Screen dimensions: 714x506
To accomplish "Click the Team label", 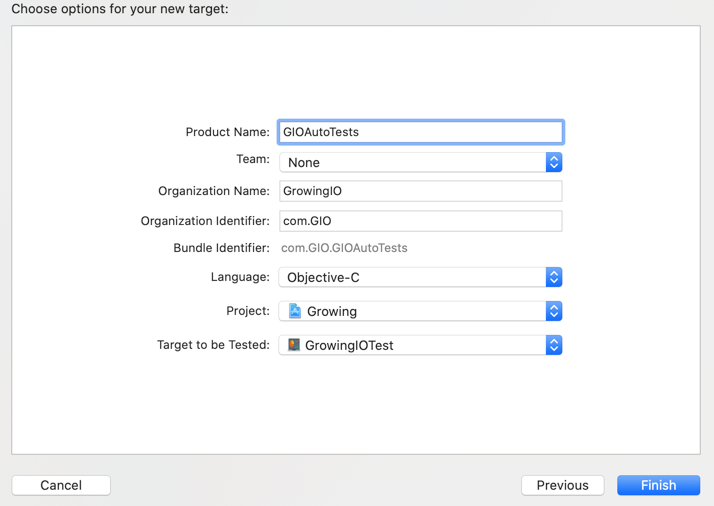I will click(253, 159).
